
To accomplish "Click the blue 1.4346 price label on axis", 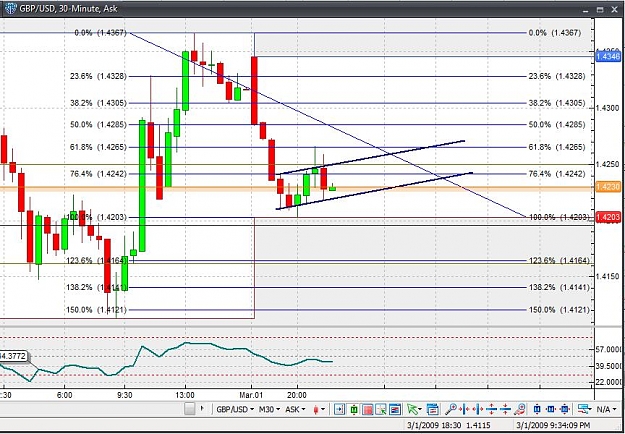I will click(608, 57).
